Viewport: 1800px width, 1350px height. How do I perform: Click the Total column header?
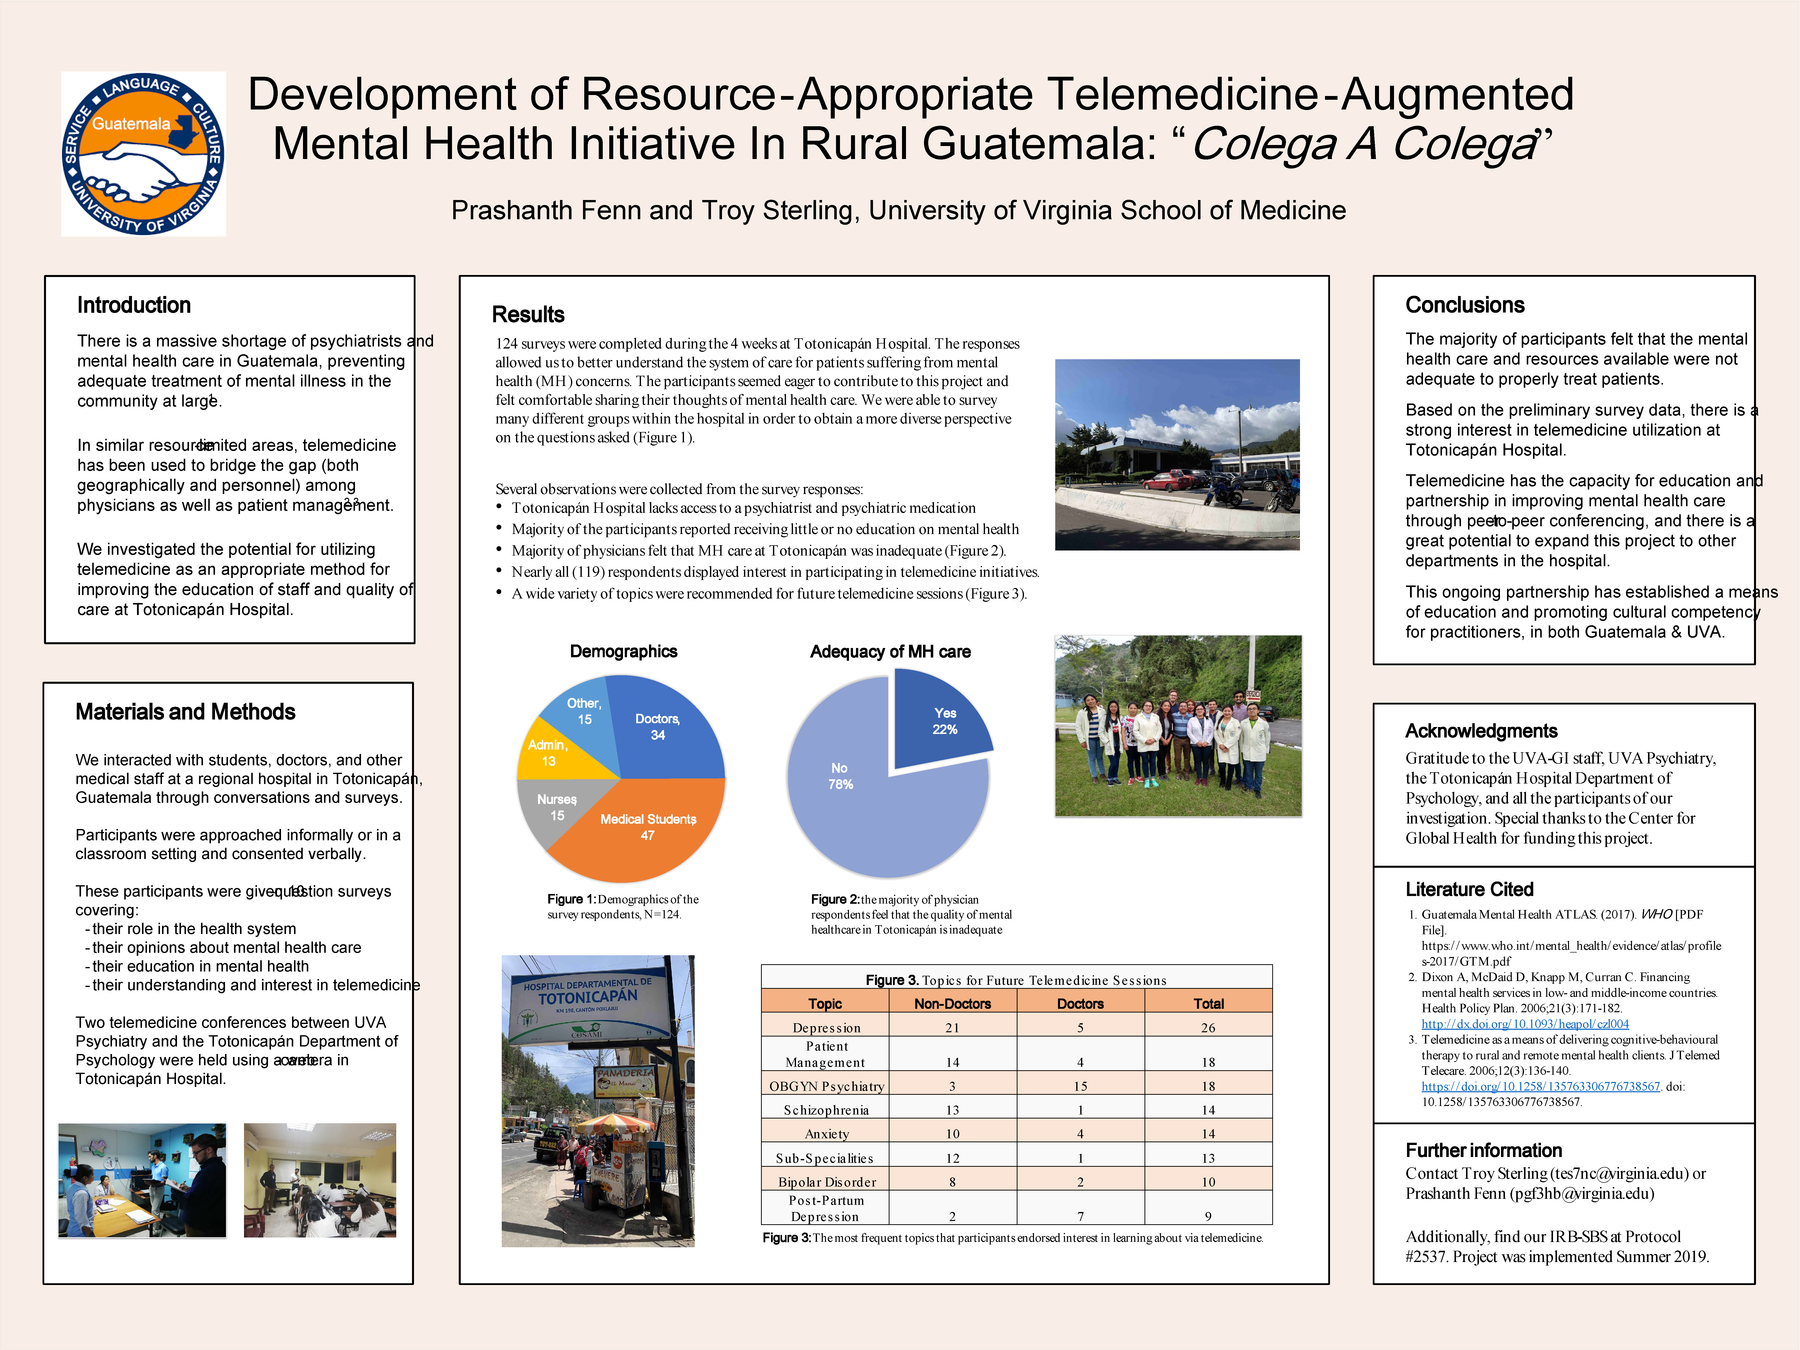point(1208,1003)
